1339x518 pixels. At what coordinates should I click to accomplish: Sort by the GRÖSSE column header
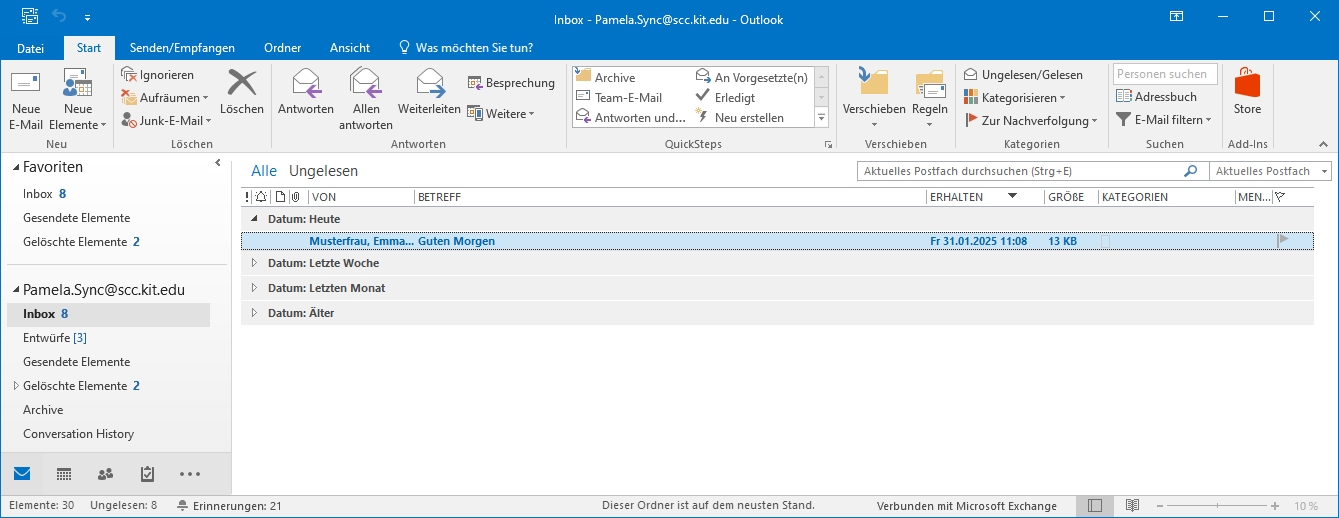[x=1070, y=197]
